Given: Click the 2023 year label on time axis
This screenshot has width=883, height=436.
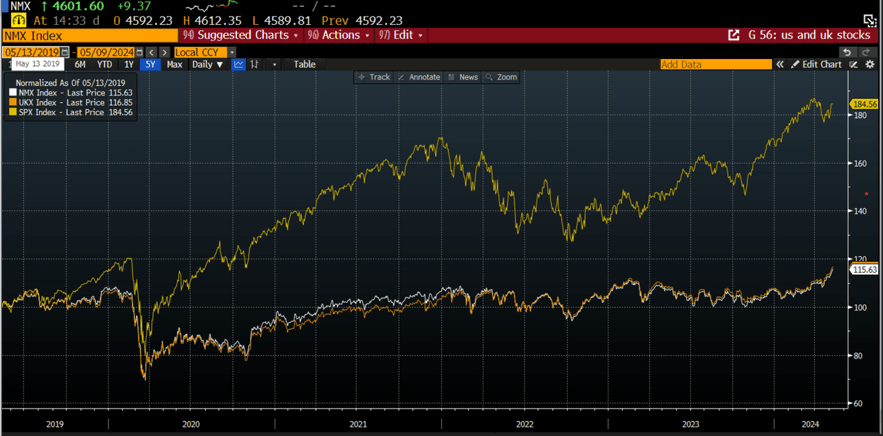Looking at the screenshot, I should 690,424.
